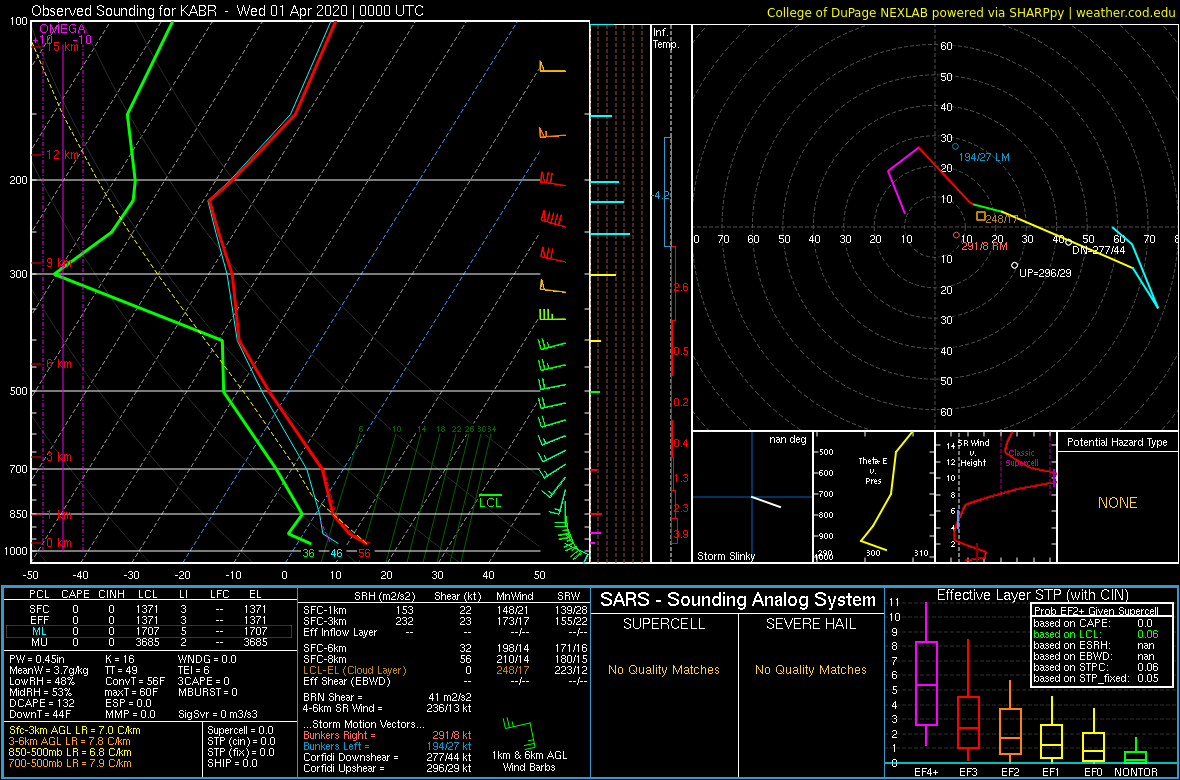Click surface dewpoint value 36
The width and height of the screenshot is (1180, 780).
coord(308,553)
